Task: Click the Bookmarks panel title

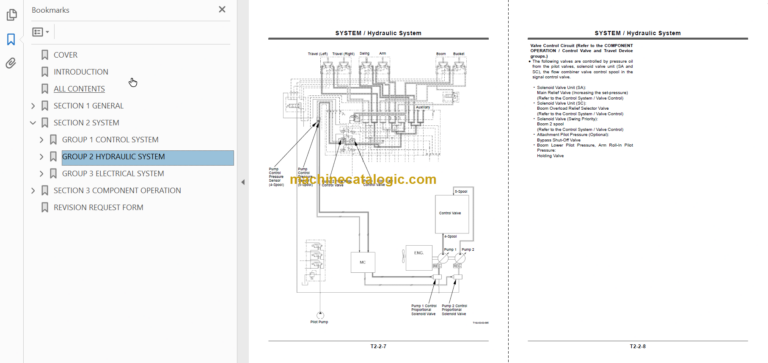Action: (50, 10)
